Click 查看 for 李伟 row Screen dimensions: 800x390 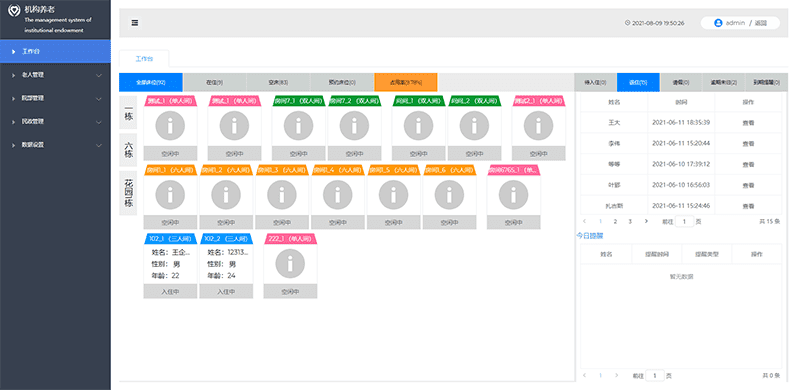coord(748,143)
